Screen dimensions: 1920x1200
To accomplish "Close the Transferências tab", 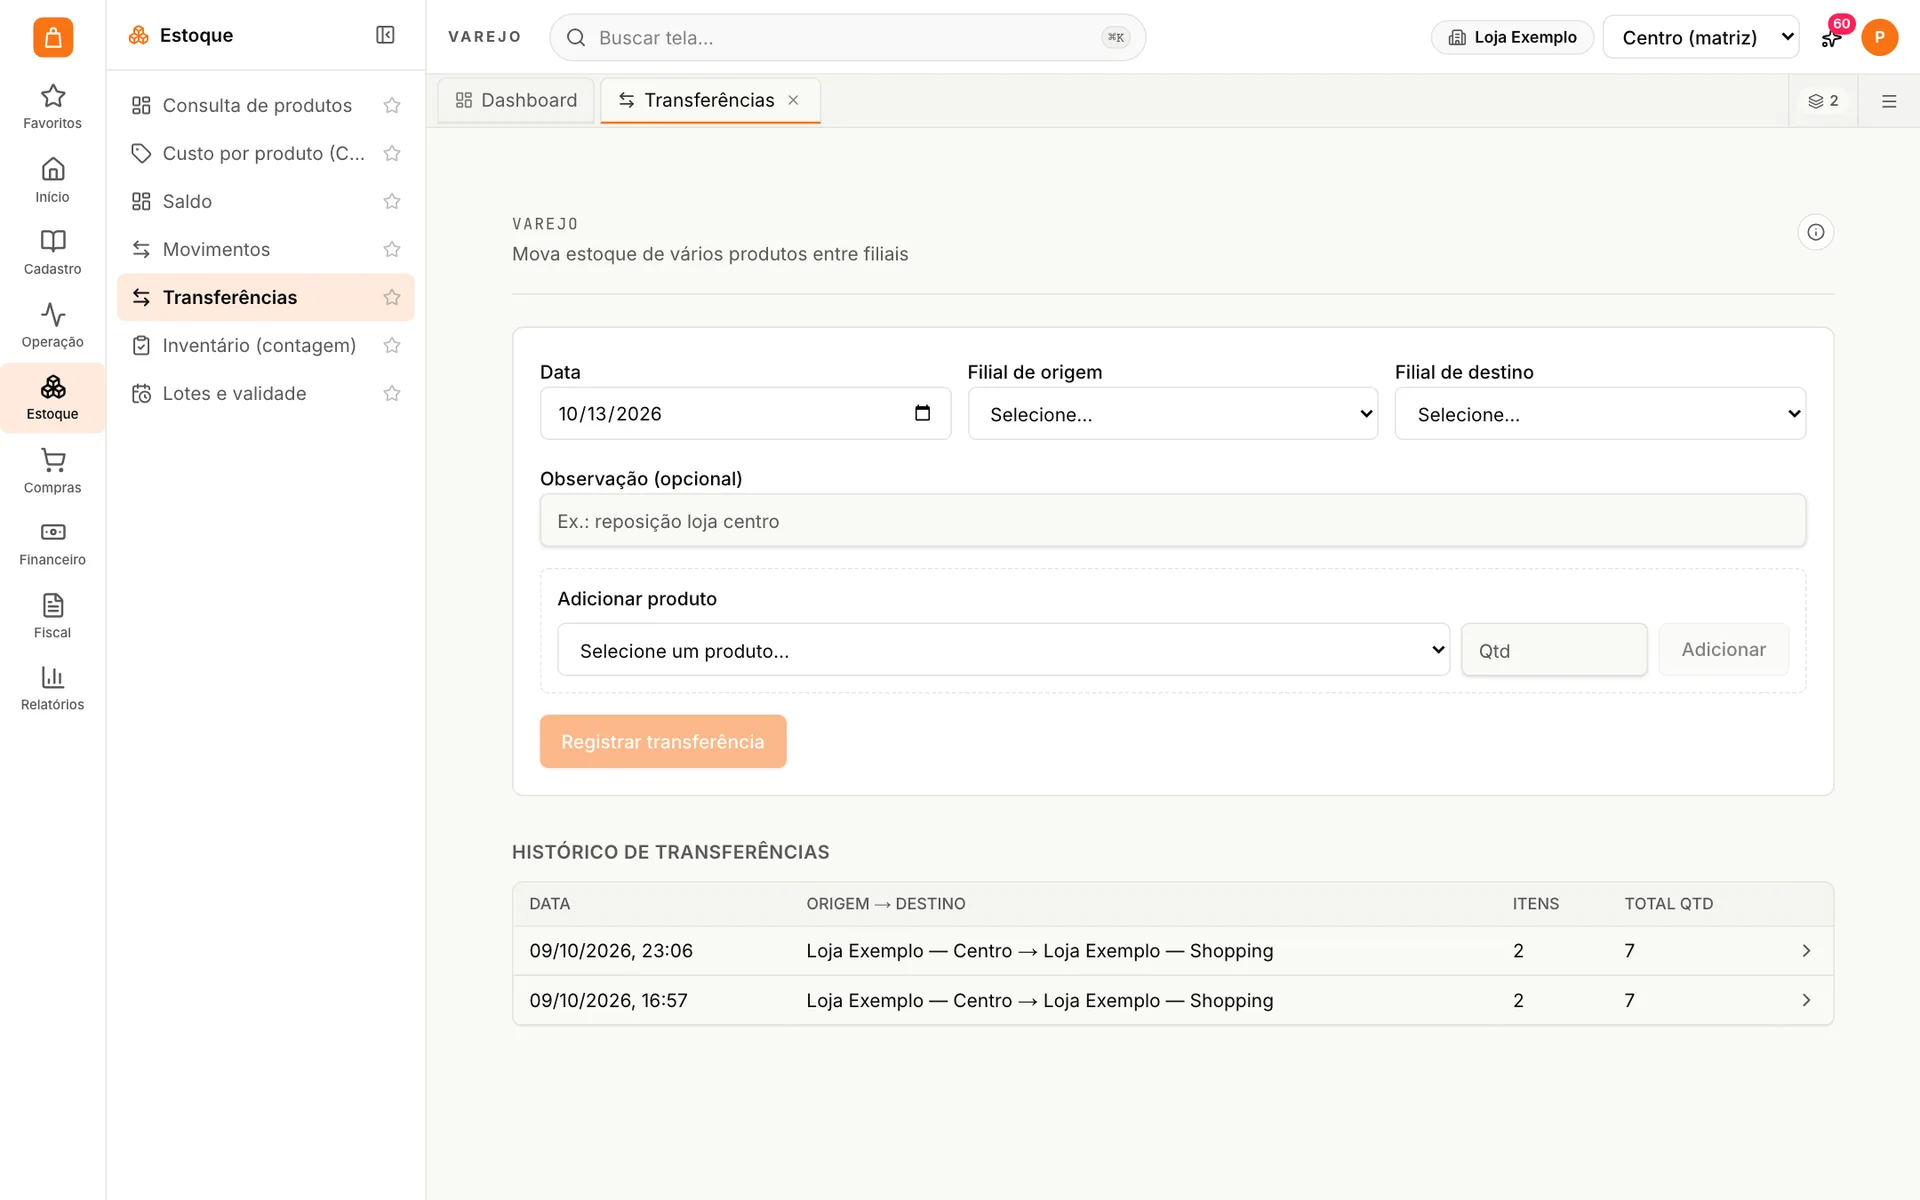I will 793,100.
